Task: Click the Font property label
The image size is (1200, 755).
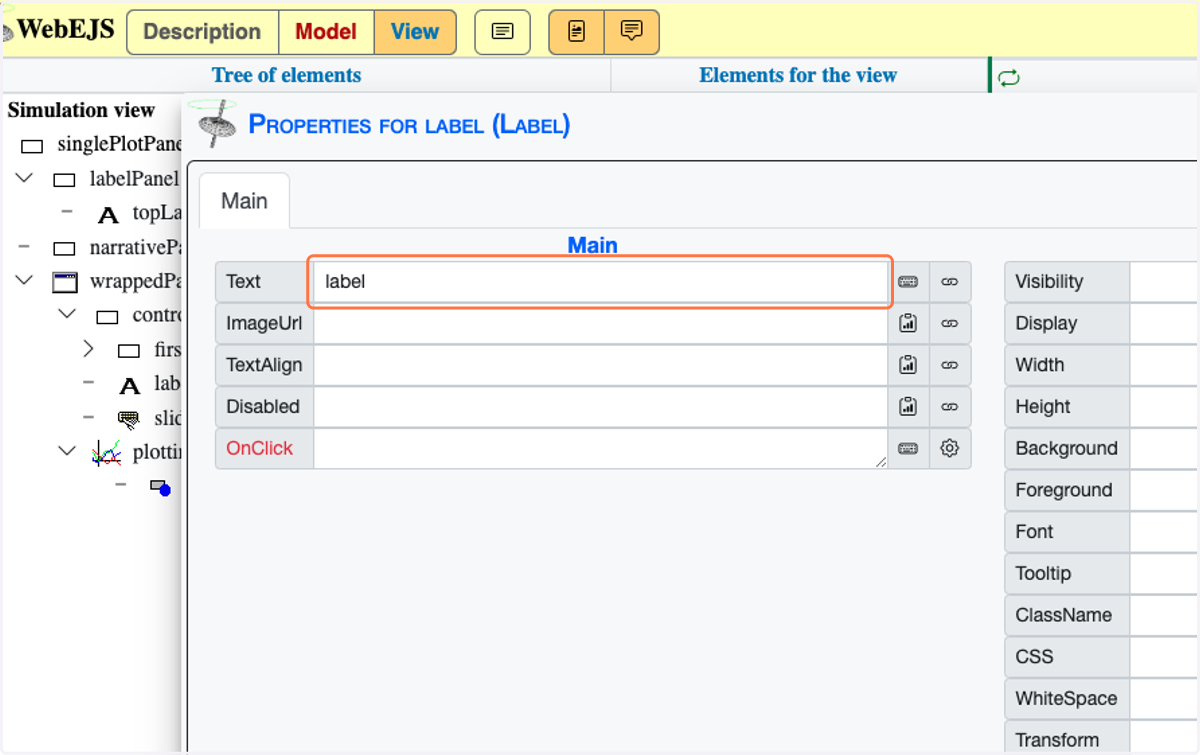Action: tap(1067, 532)
